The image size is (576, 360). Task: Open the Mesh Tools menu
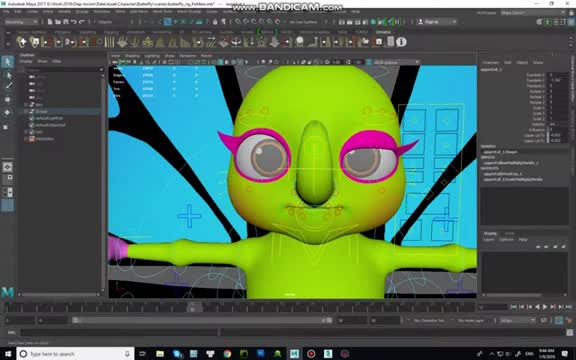(162, 12)
